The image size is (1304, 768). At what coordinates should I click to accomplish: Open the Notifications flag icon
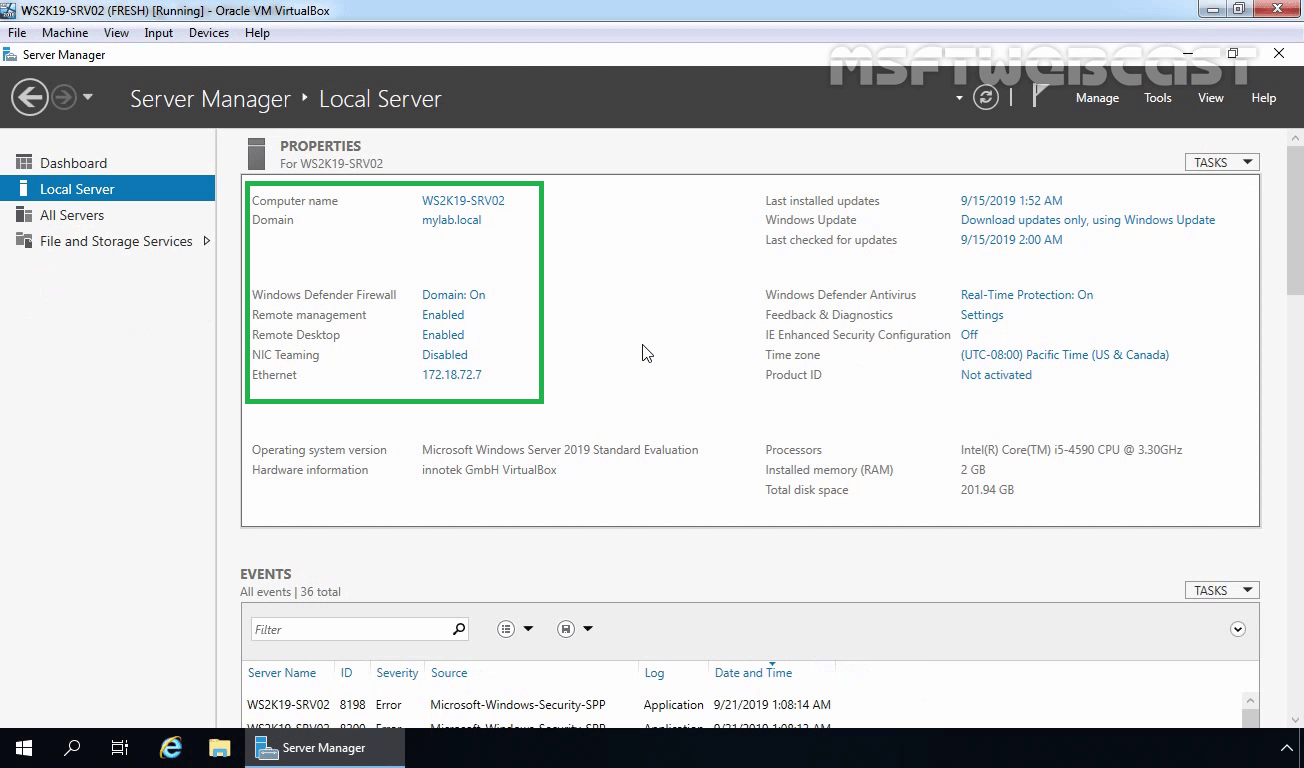(x=1040, y=96)
